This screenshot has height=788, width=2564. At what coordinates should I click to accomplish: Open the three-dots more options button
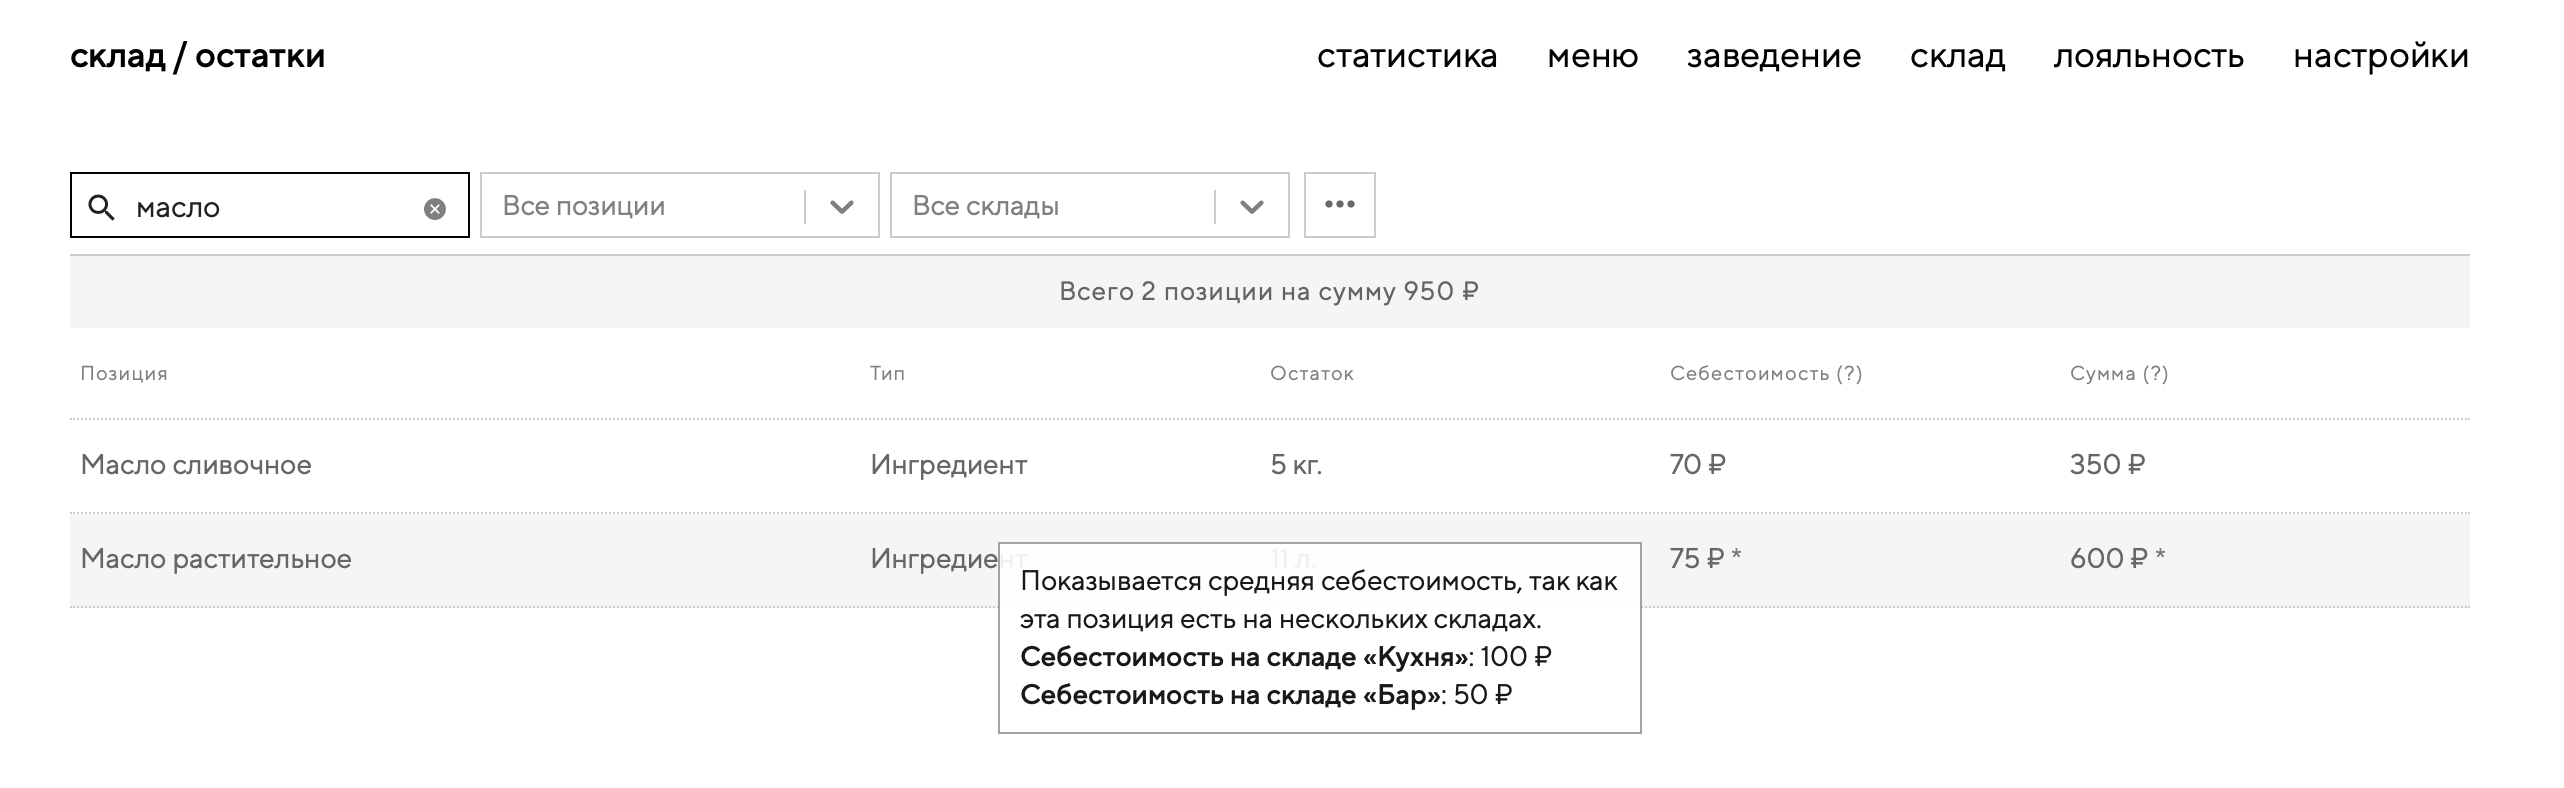1339,205
